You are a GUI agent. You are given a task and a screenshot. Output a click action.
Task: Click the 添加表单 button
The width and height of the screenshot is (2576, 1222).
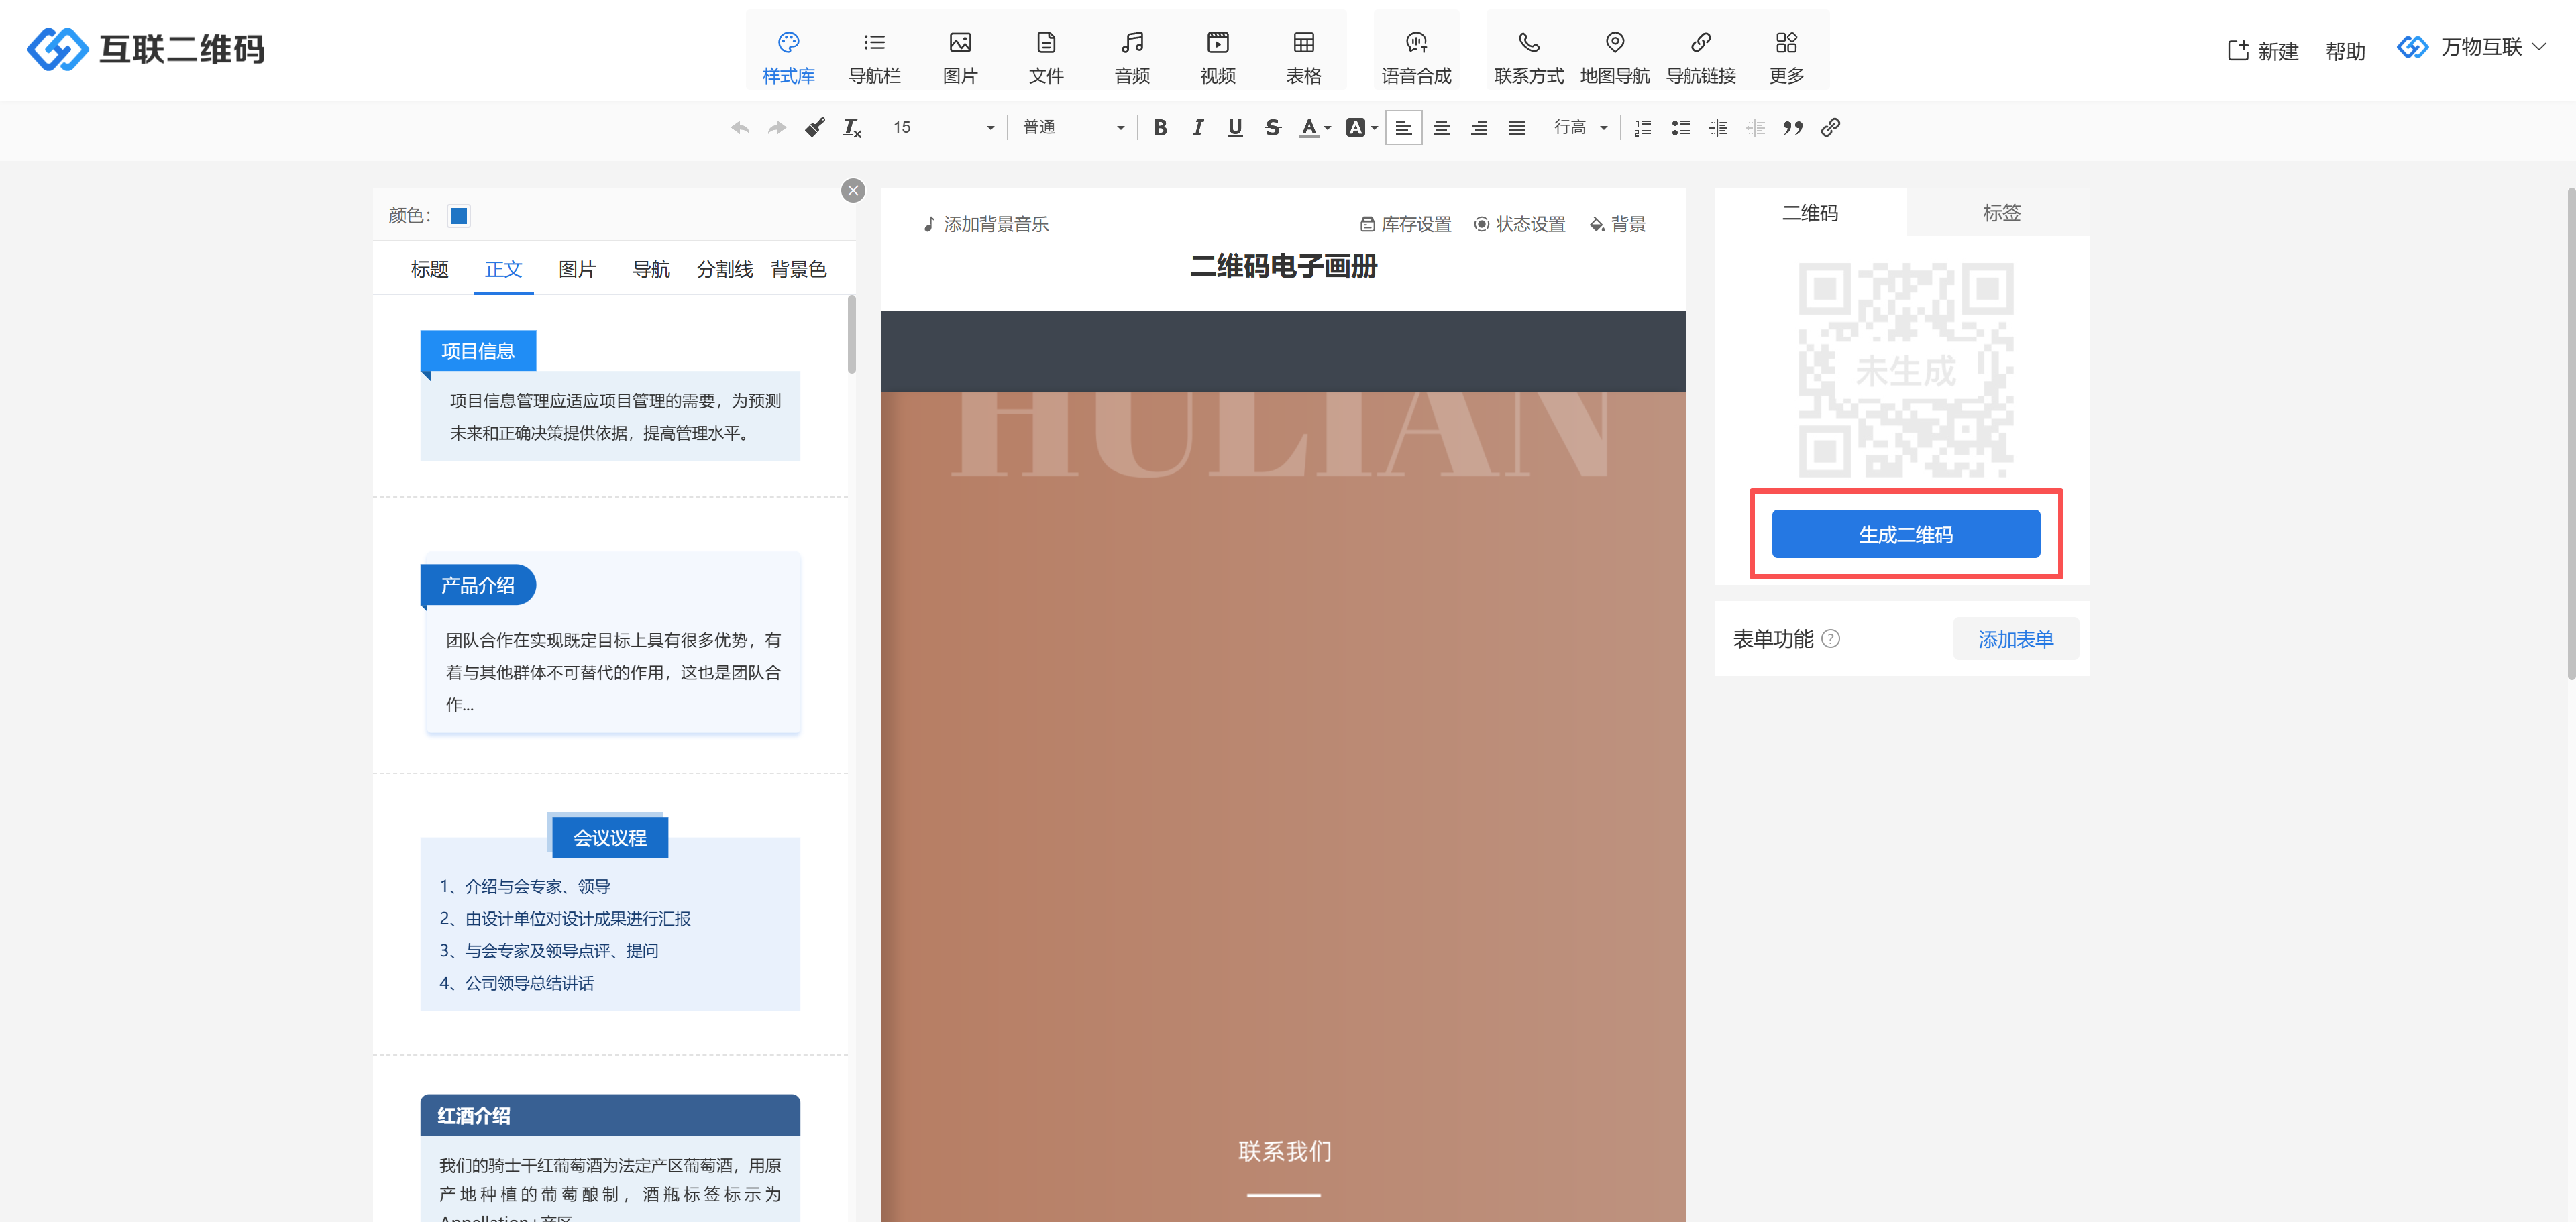[2015, 639]
